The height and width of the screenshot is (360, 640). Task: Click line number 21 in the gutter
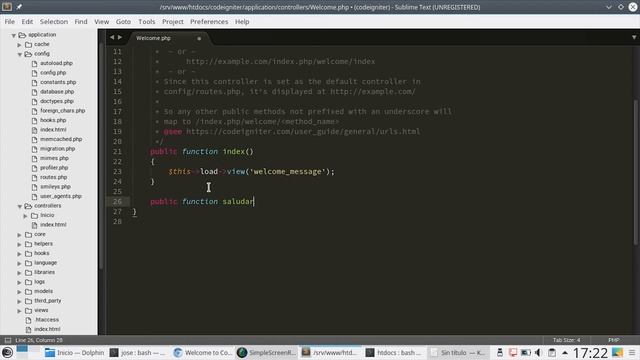pyautogui.click(x=118, y=151)
